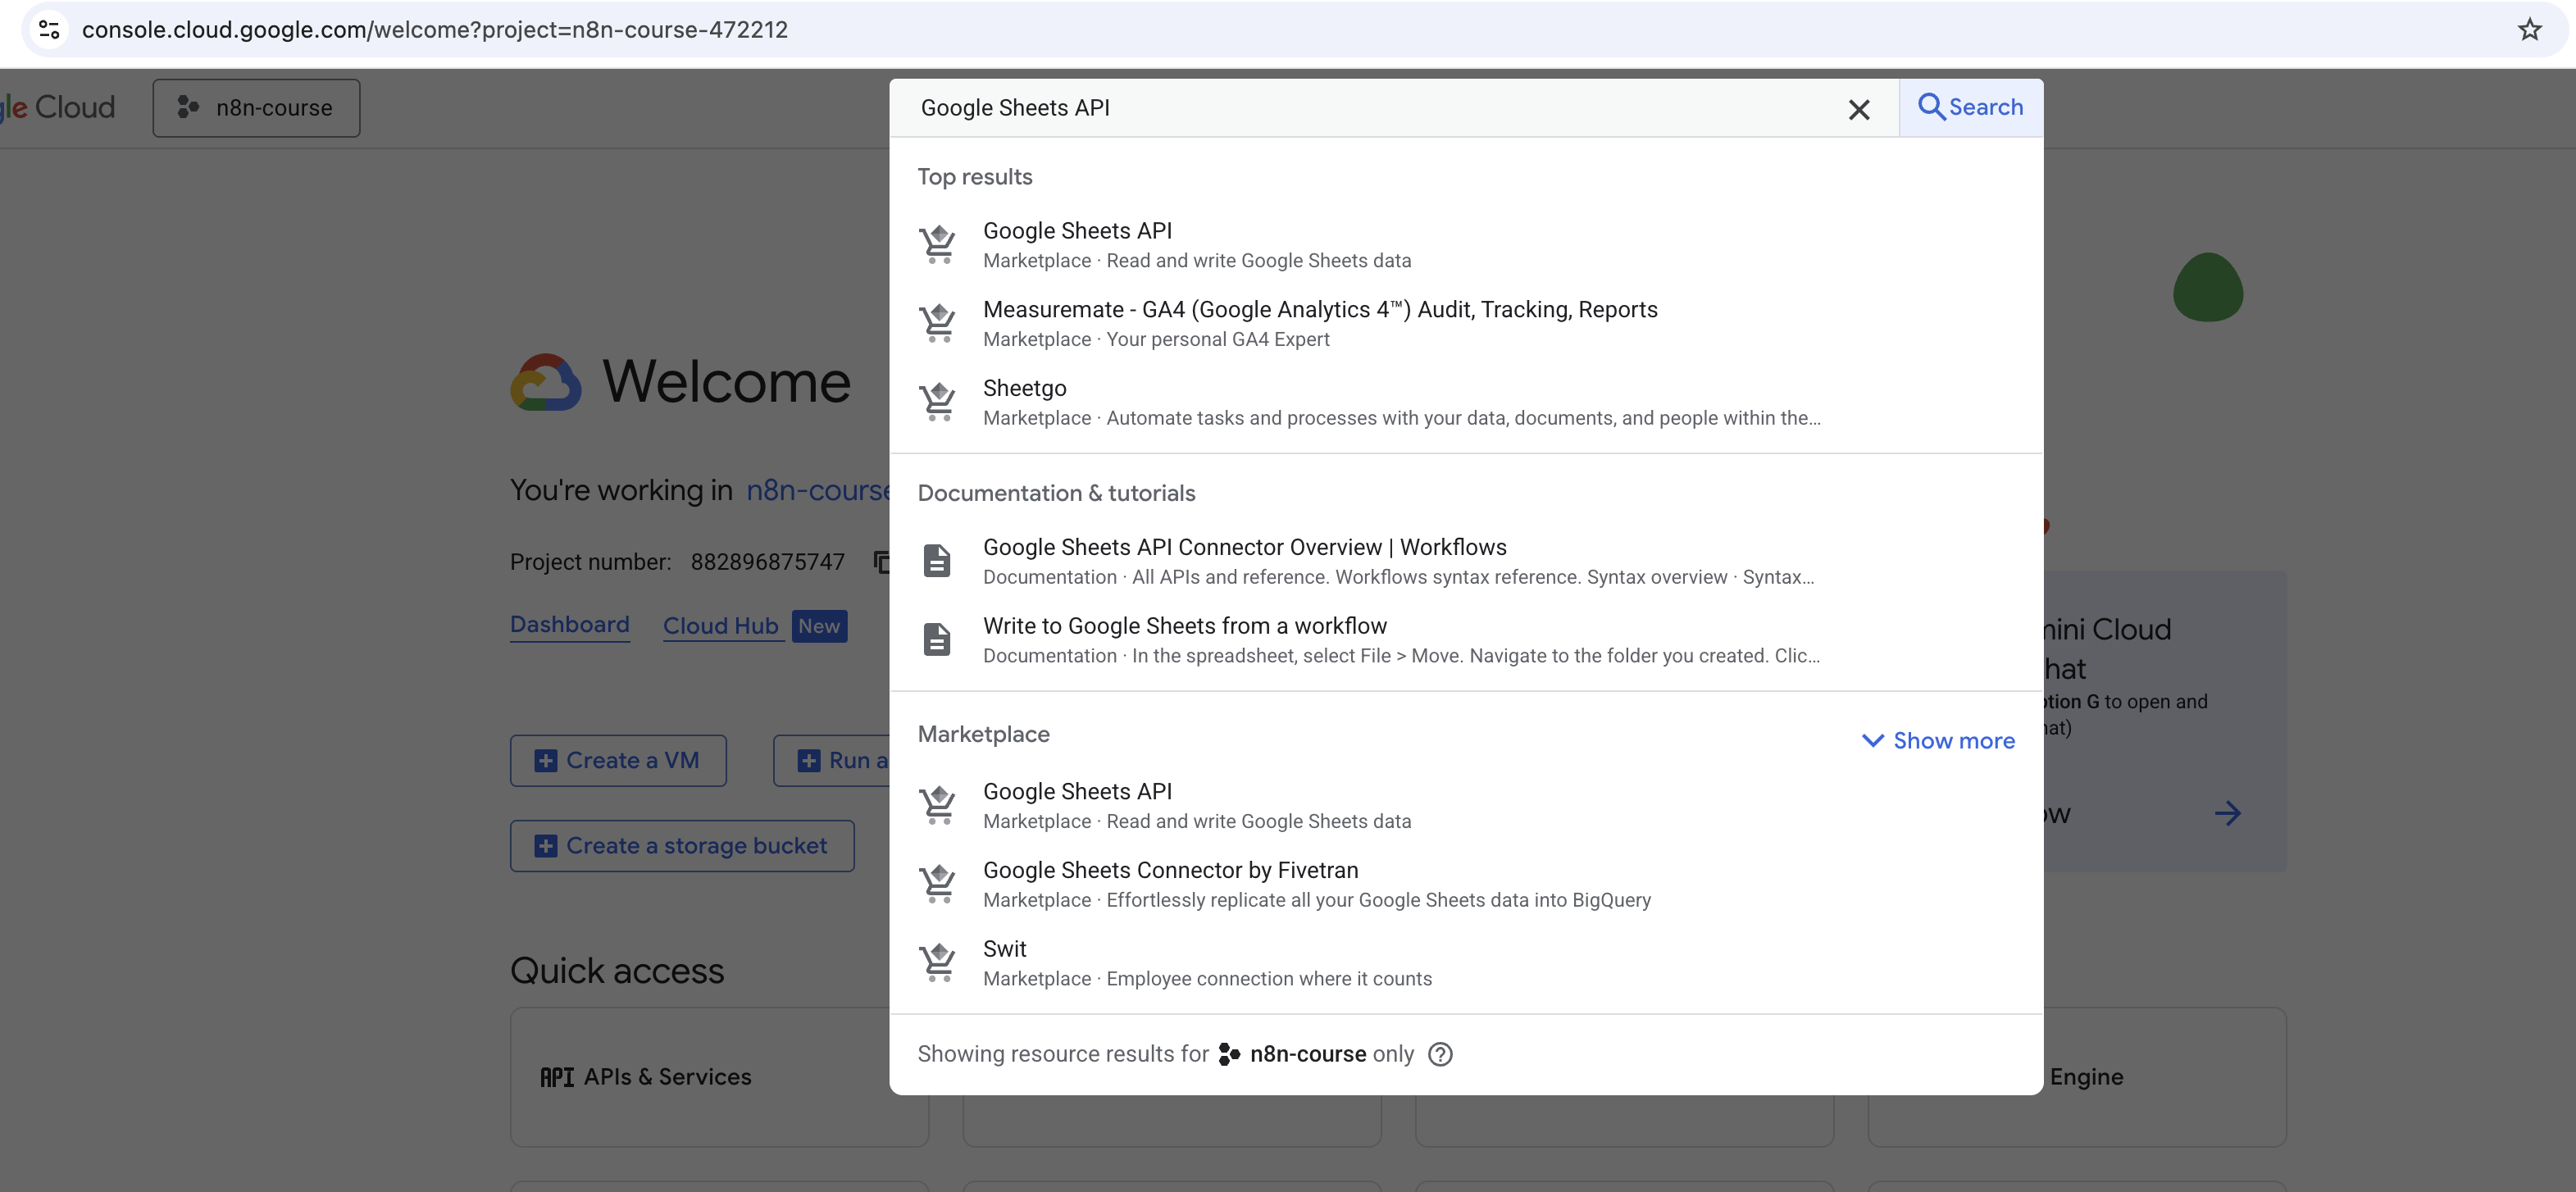2576x1192 pixels.
Task: Open the n8n-course project selector
Action: (x=256, y=108)
